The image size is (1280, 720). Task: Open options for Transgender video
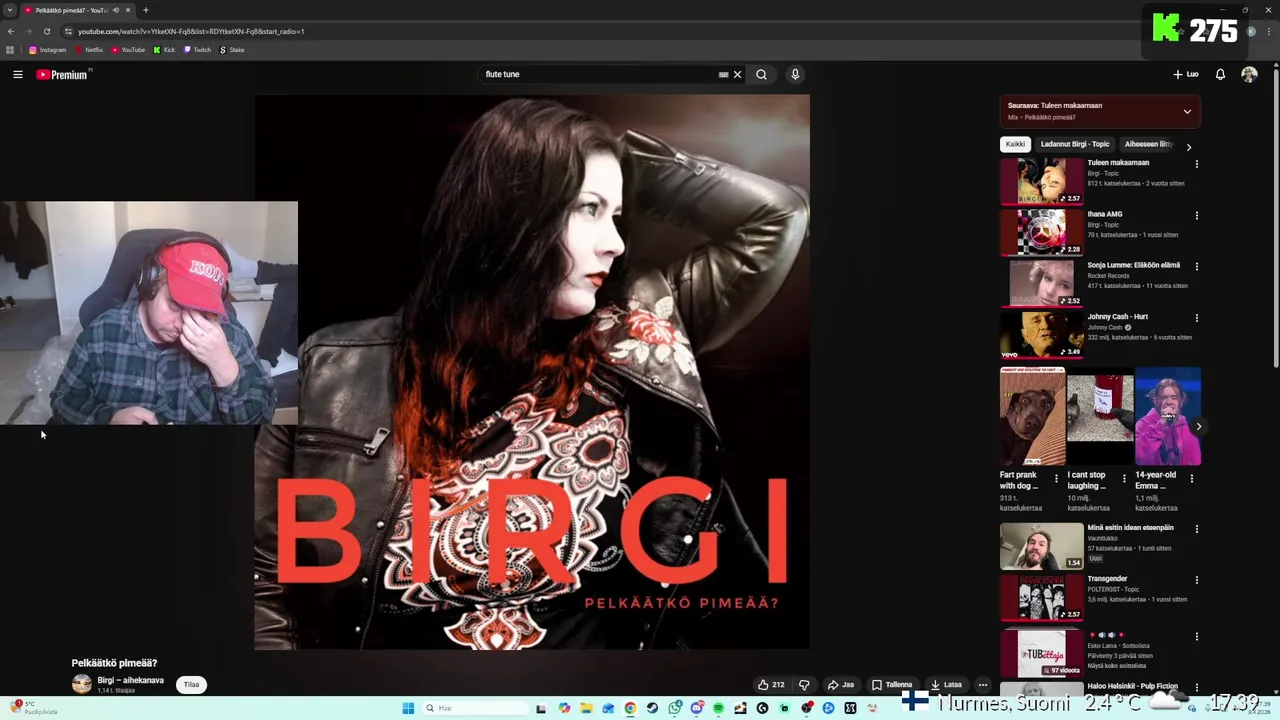pos(1196,580)
